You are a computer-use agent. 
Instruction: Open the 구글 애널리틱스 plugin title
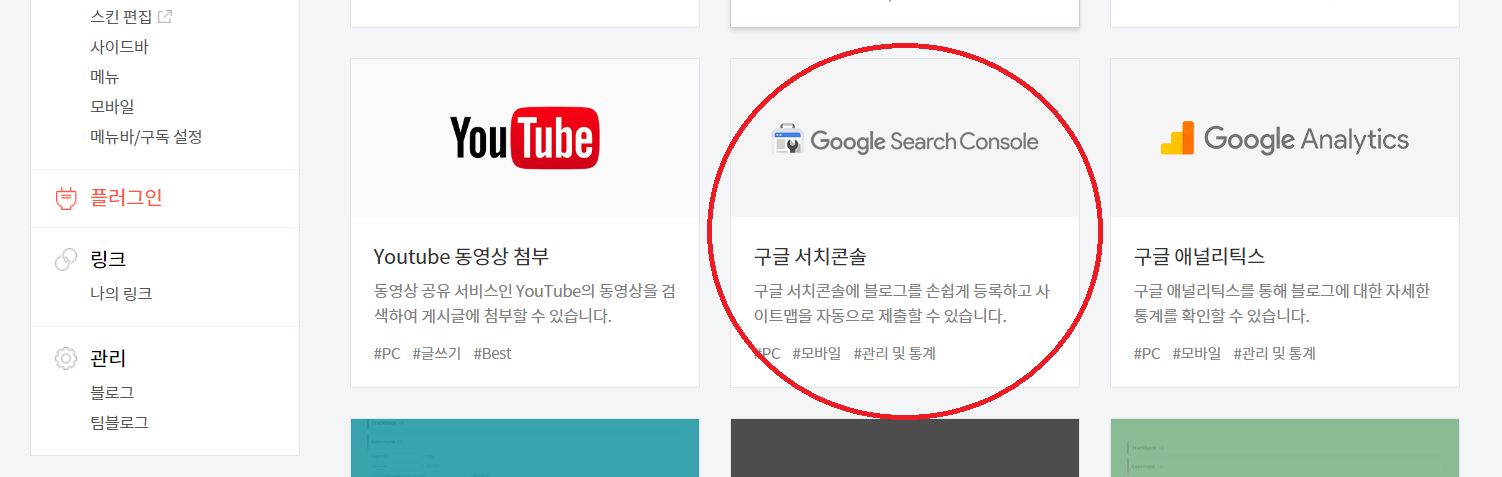[1199, 256]
